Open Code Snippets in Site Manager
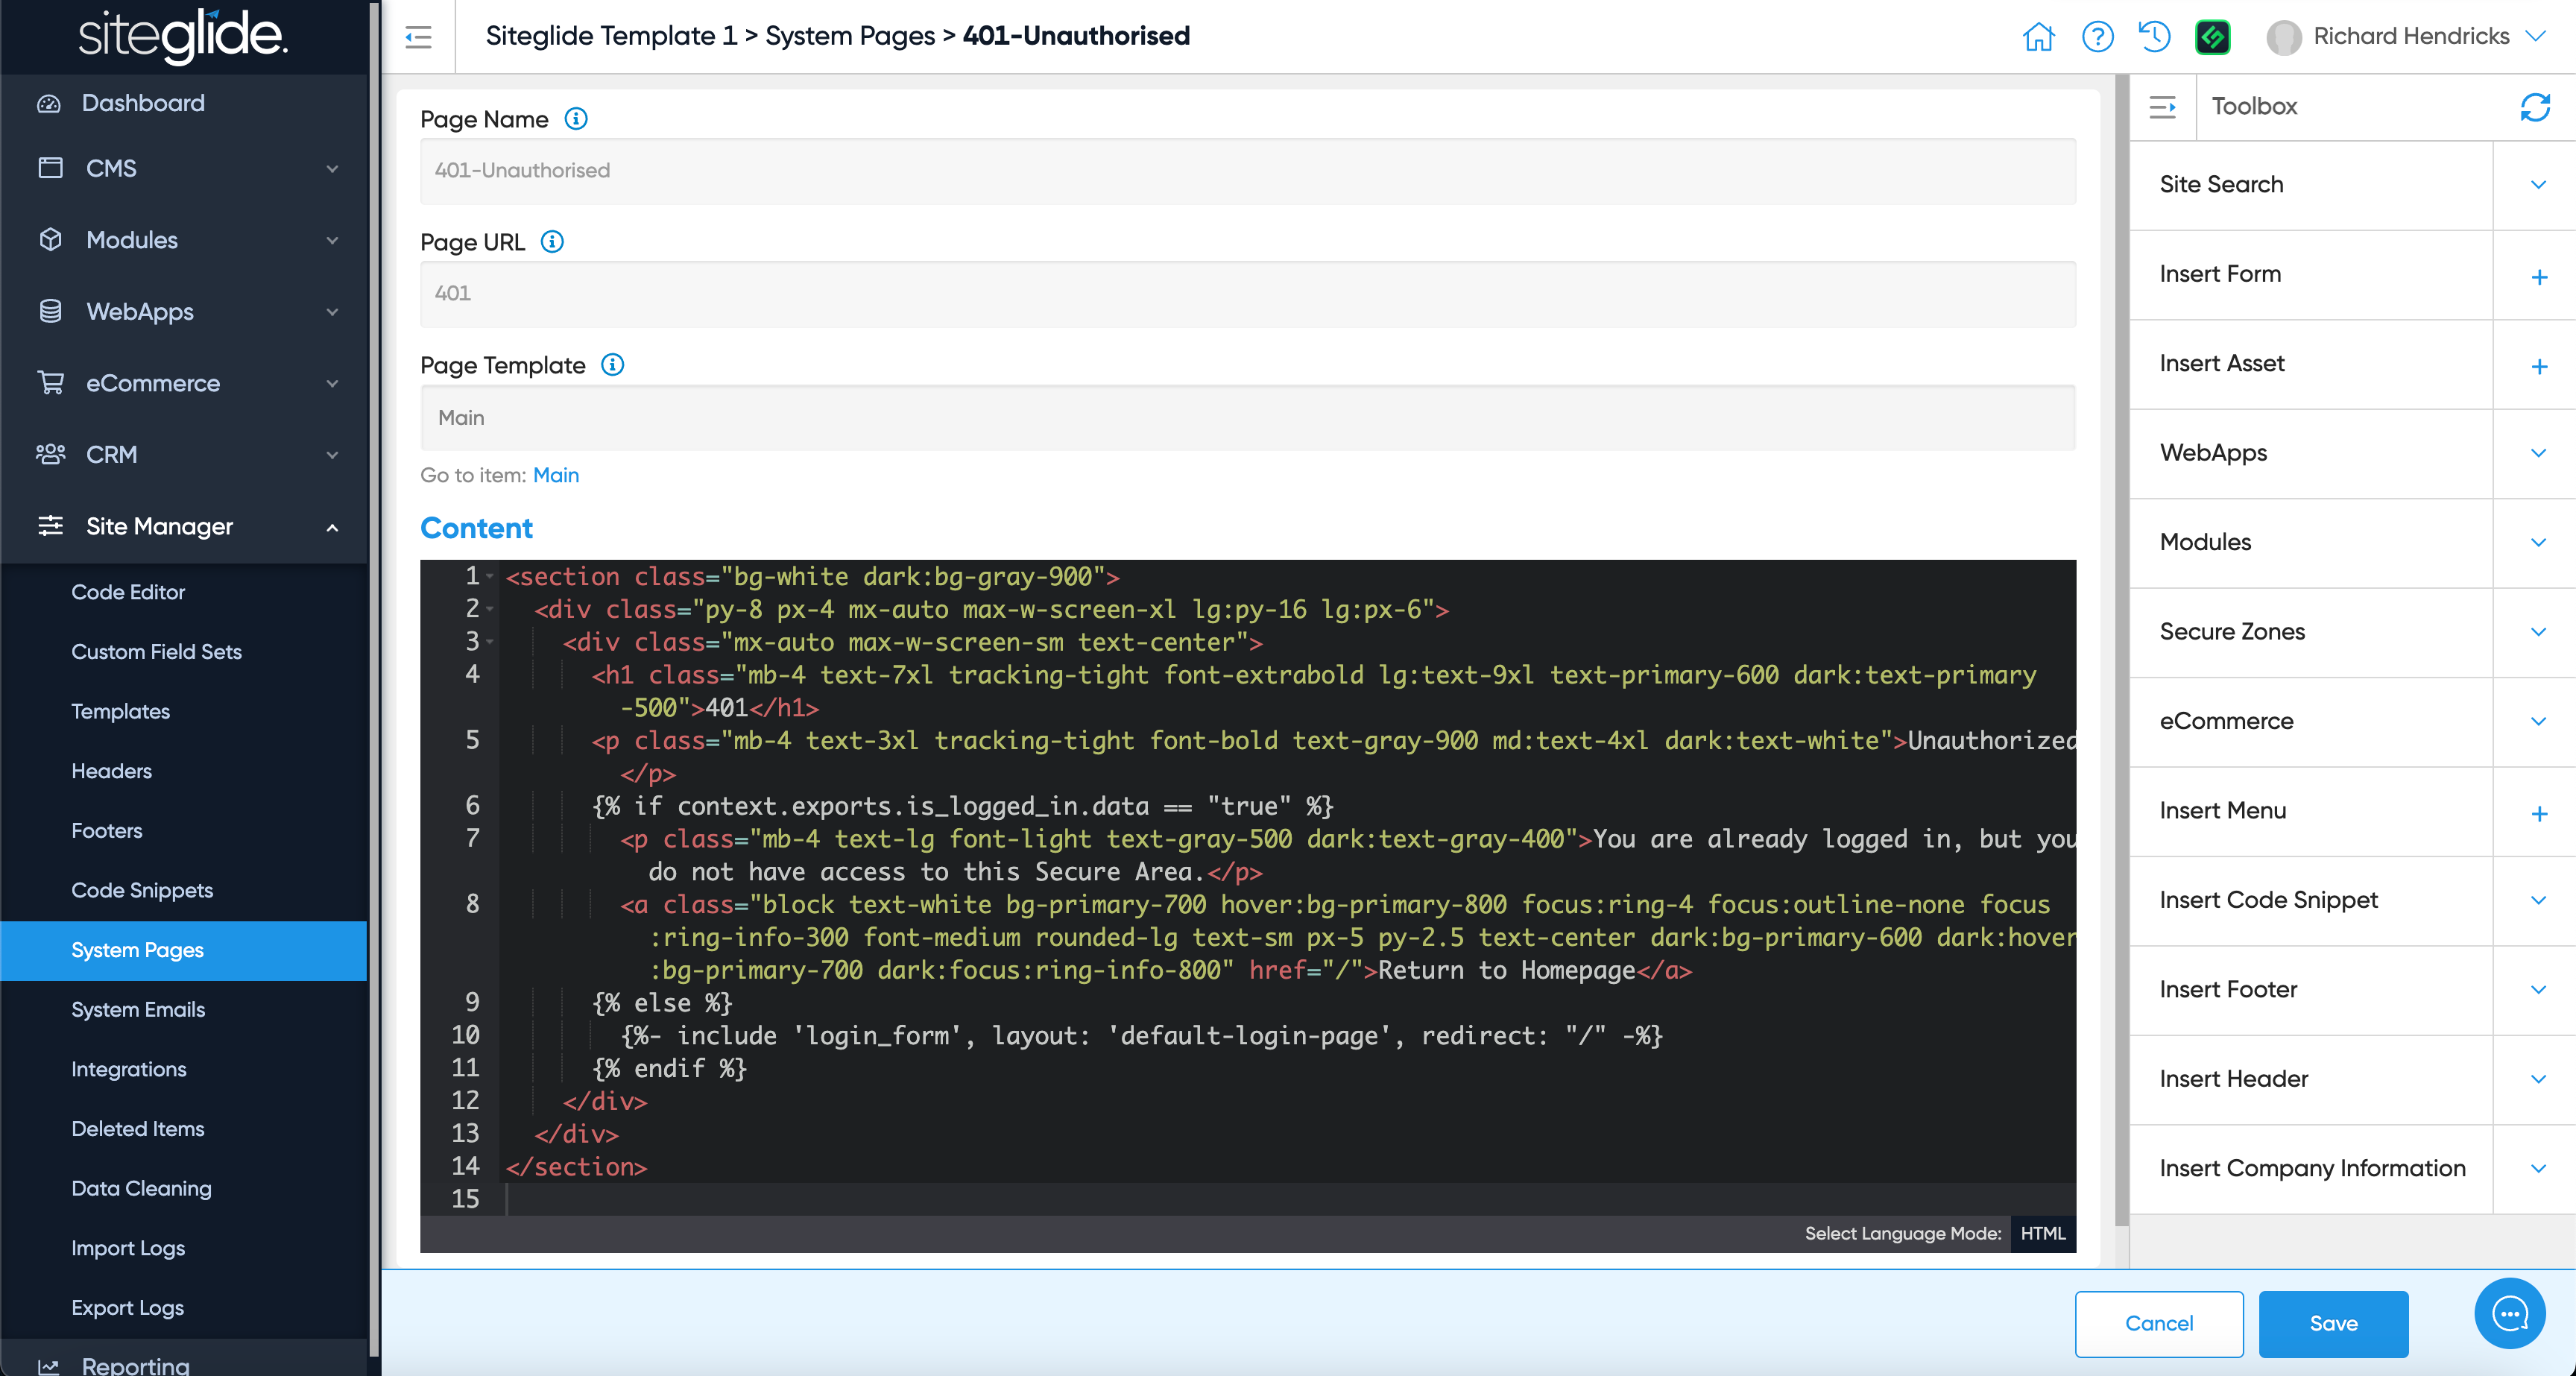Viewport: 2576px width, 1376px height. pyautogui.click(x=142, y=890)
